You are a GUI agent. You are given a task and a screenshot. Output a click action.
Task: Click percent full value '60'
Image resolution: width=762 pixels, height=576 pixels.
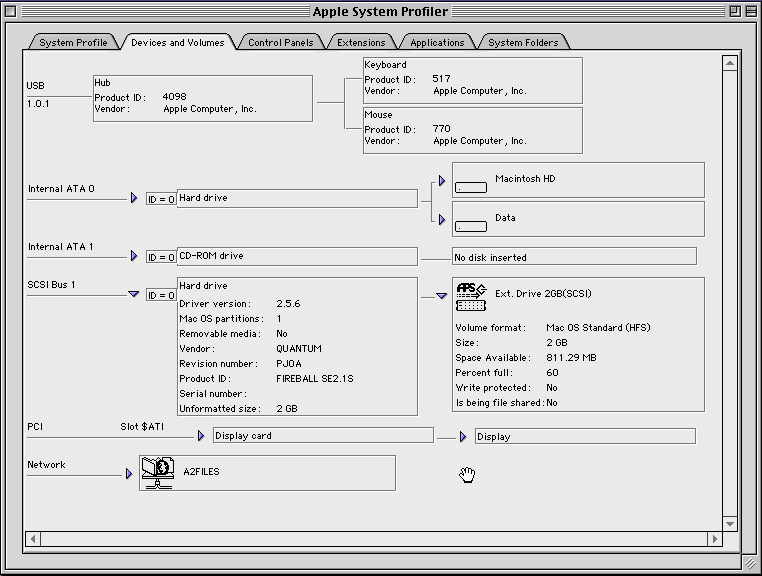[553, 373]
